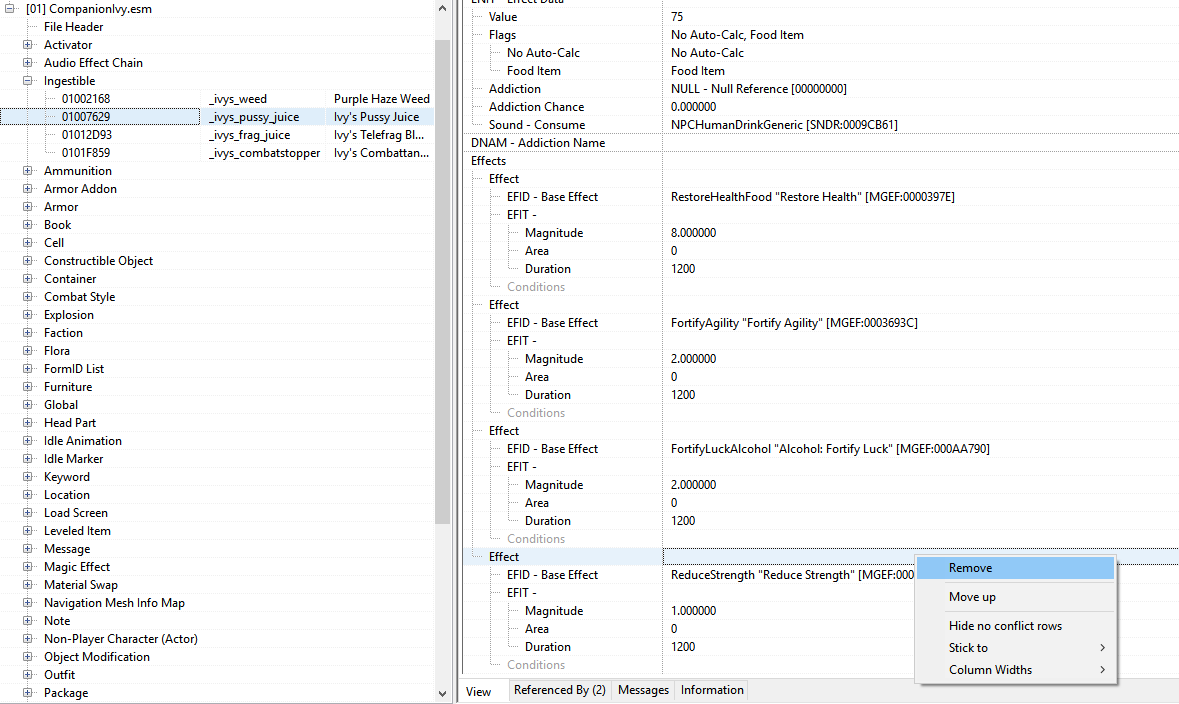Select record 0101F859 _ivys_combatstopper
The height and width of the screenshot is (704, 1179).
[x=217, y=153]
